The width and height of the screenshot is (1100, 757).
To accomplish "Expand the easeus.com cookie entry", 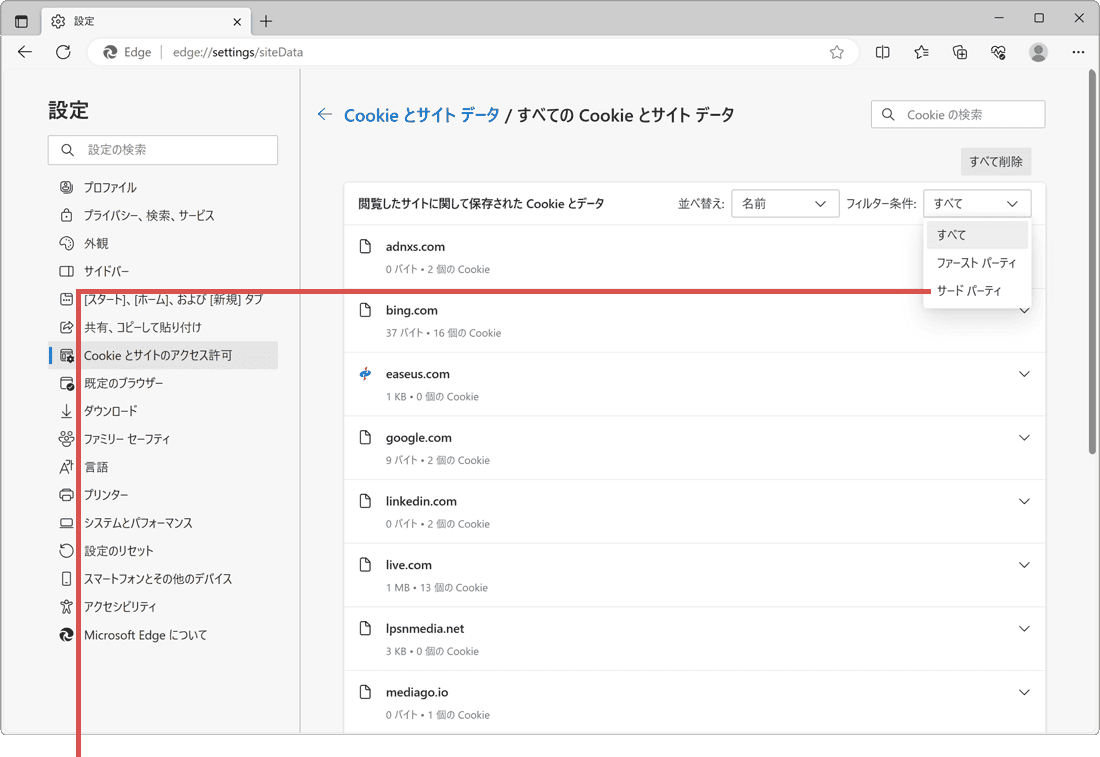I will pyautogui.click(x=1023, y=374).
